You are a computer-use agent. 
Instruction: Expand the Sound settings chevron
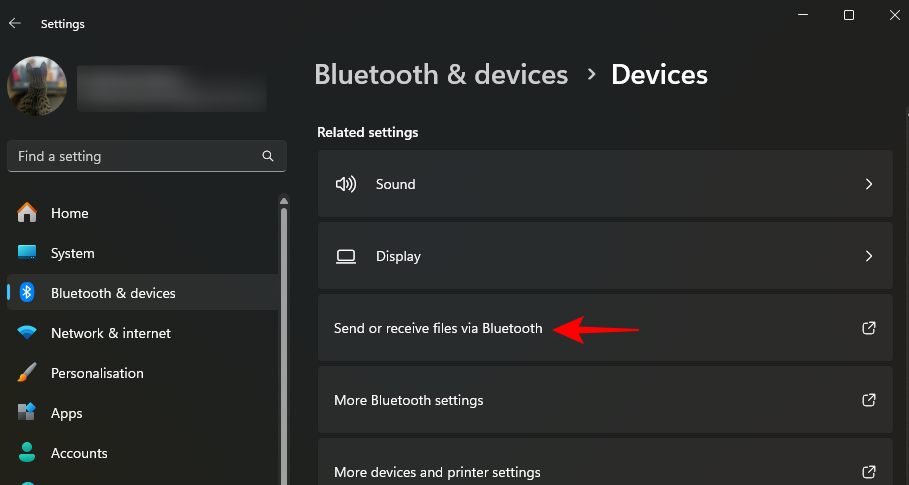(868, 184)
